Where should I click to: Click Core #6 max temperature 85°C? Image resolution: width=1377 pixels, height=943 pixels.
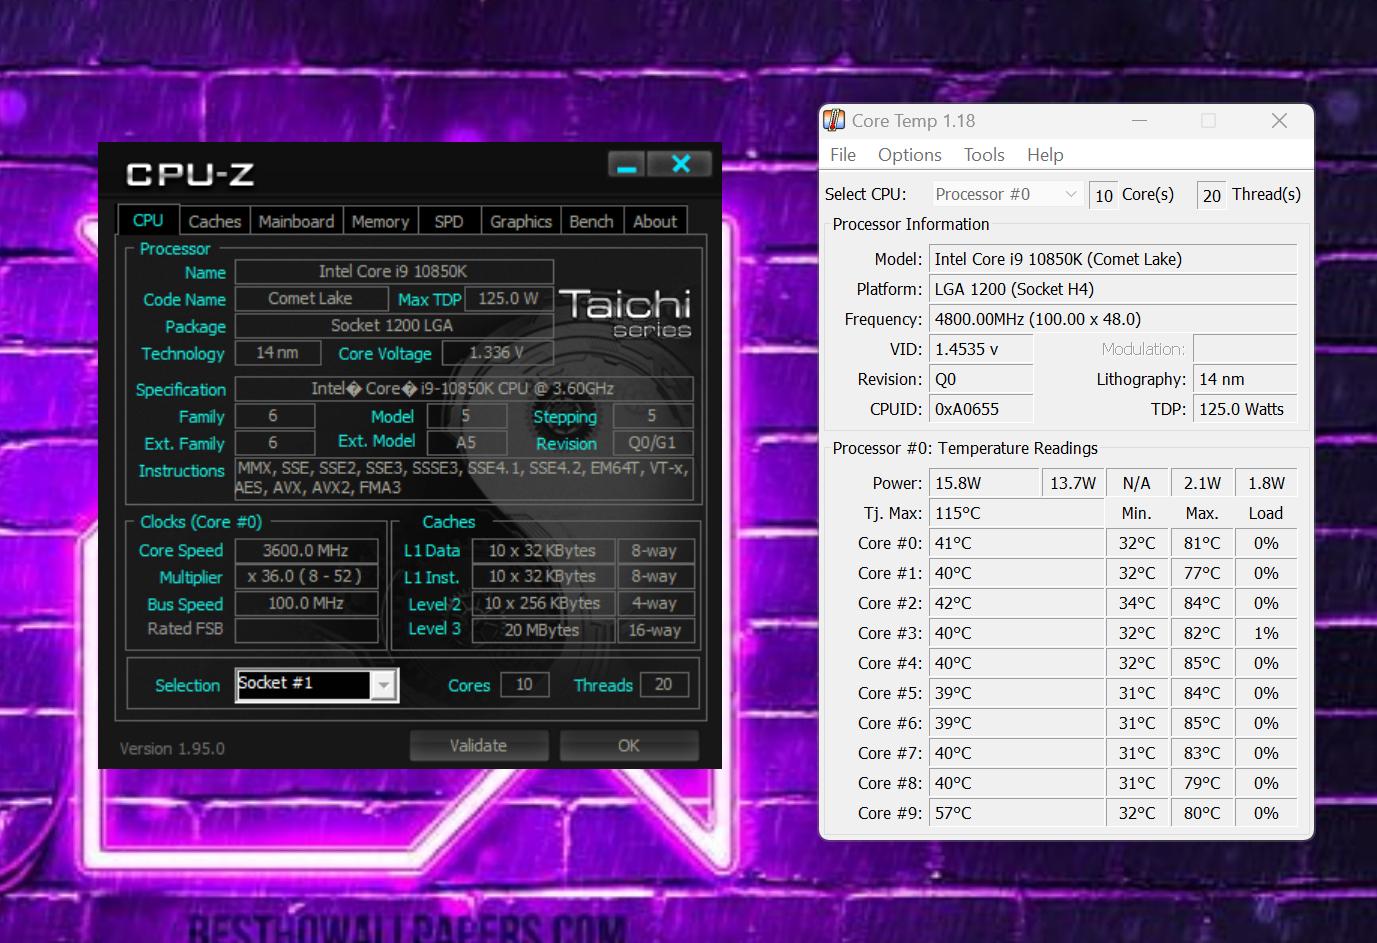pyautogui.click(x=1202, y=723)
